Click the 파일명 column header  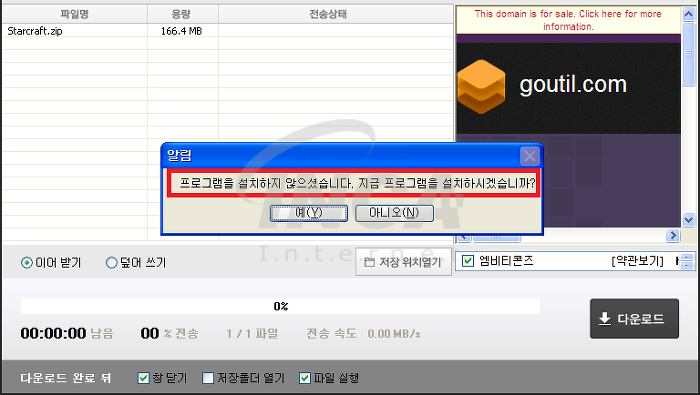click(75, 14)
